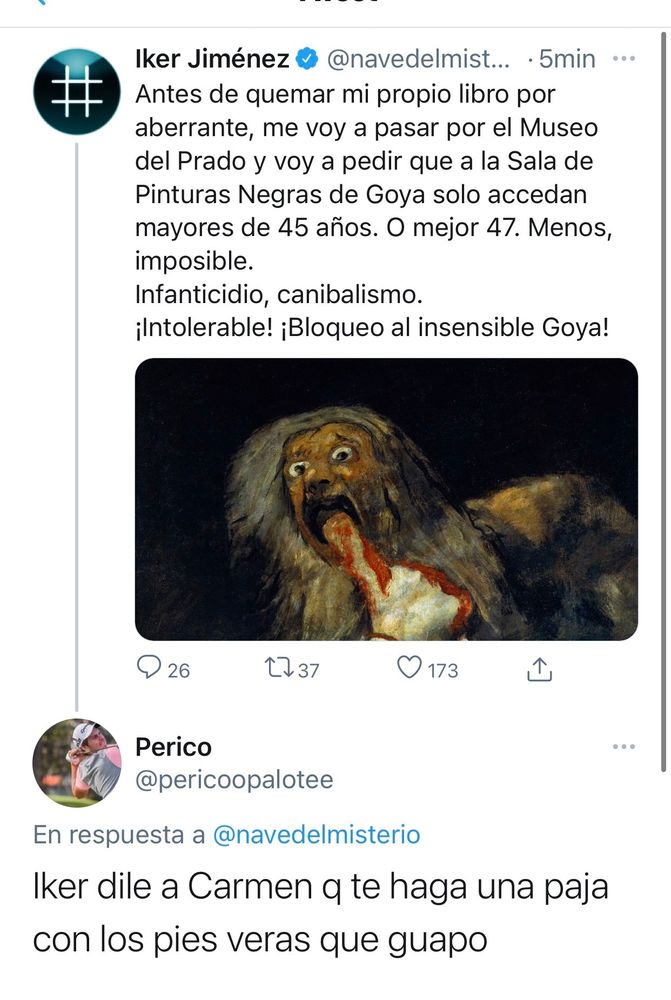This screenshot has width=671, height=1000.
Task: Tap the 173 likes count
Action: 443,670
